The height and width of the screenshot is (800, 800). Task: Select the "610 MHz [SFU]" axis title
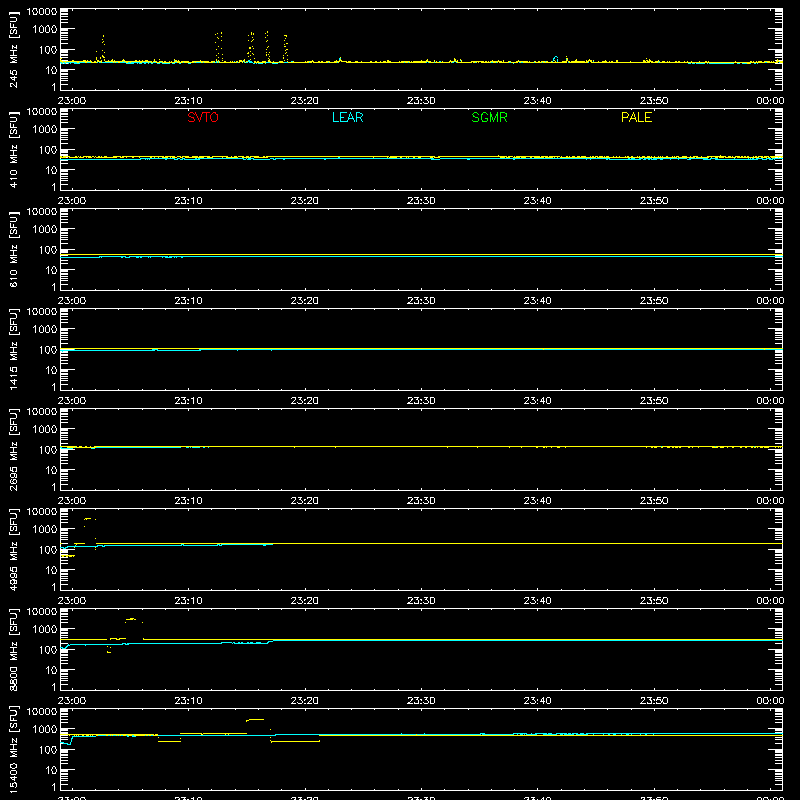point(14,250)
